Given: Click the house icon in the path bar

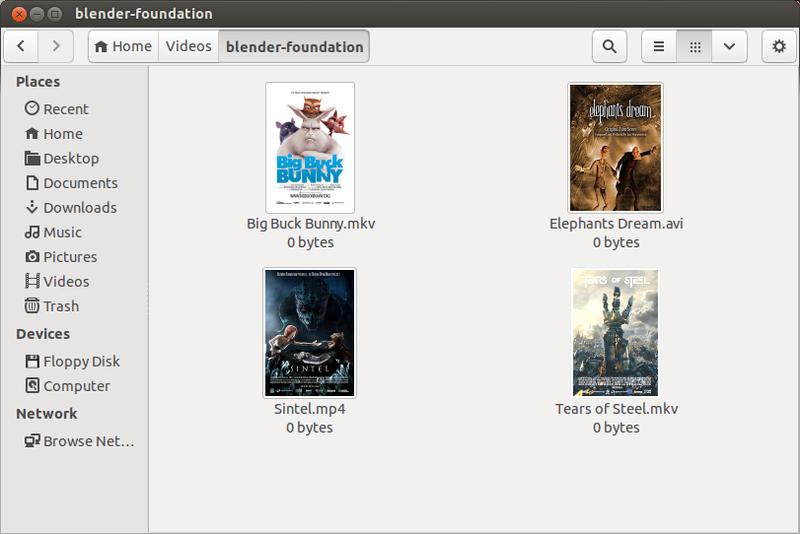Looking at the screenshot, I should coord(101,47).
